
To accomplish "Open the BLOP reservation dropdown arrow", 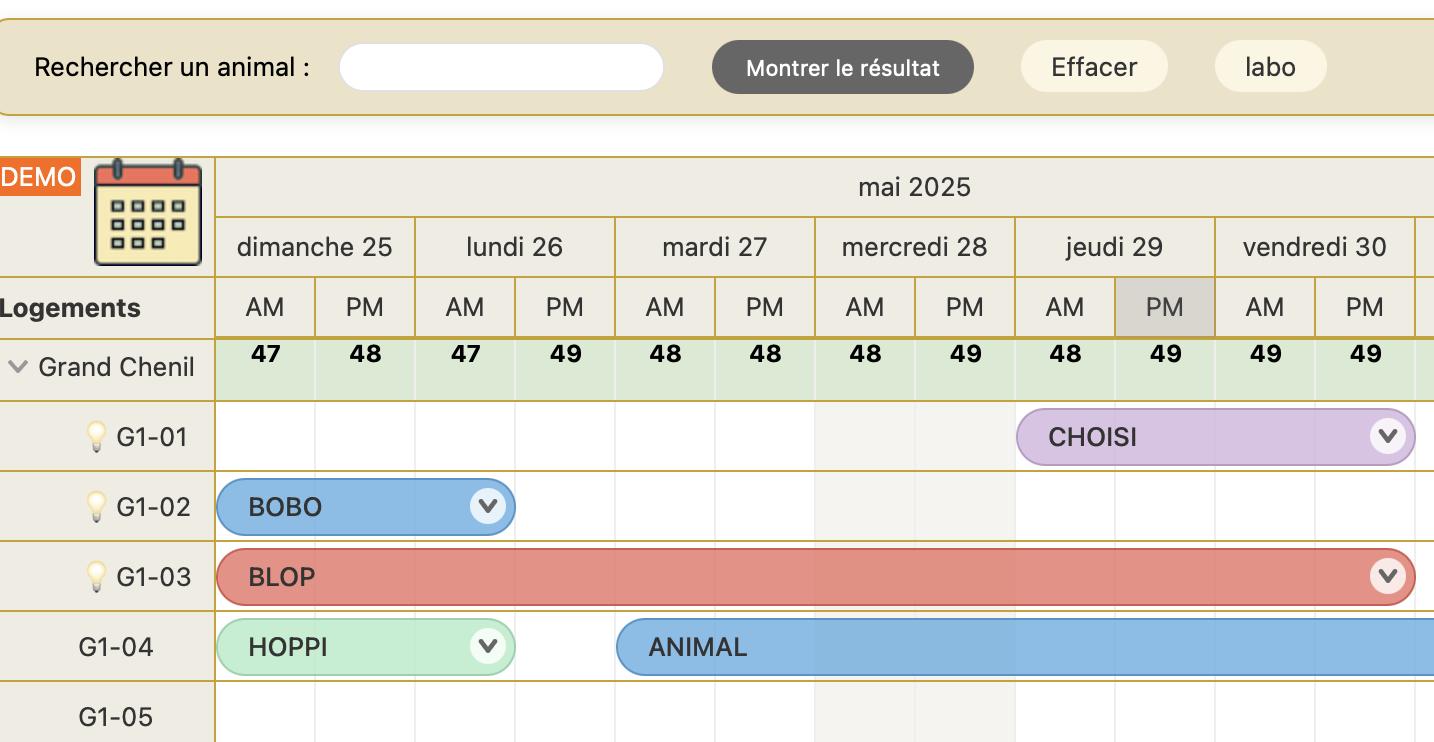I will click(1387, 576).
